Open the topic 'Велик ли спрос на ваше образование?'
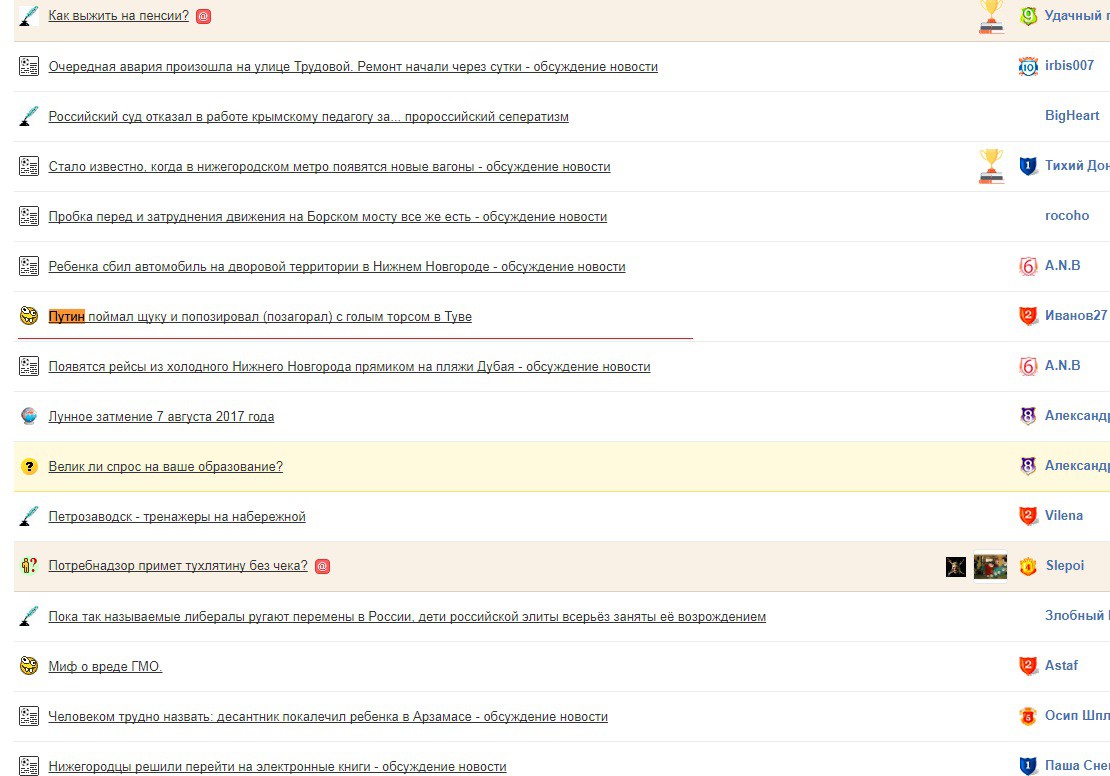1110x776 pixels. coord(166,467)
